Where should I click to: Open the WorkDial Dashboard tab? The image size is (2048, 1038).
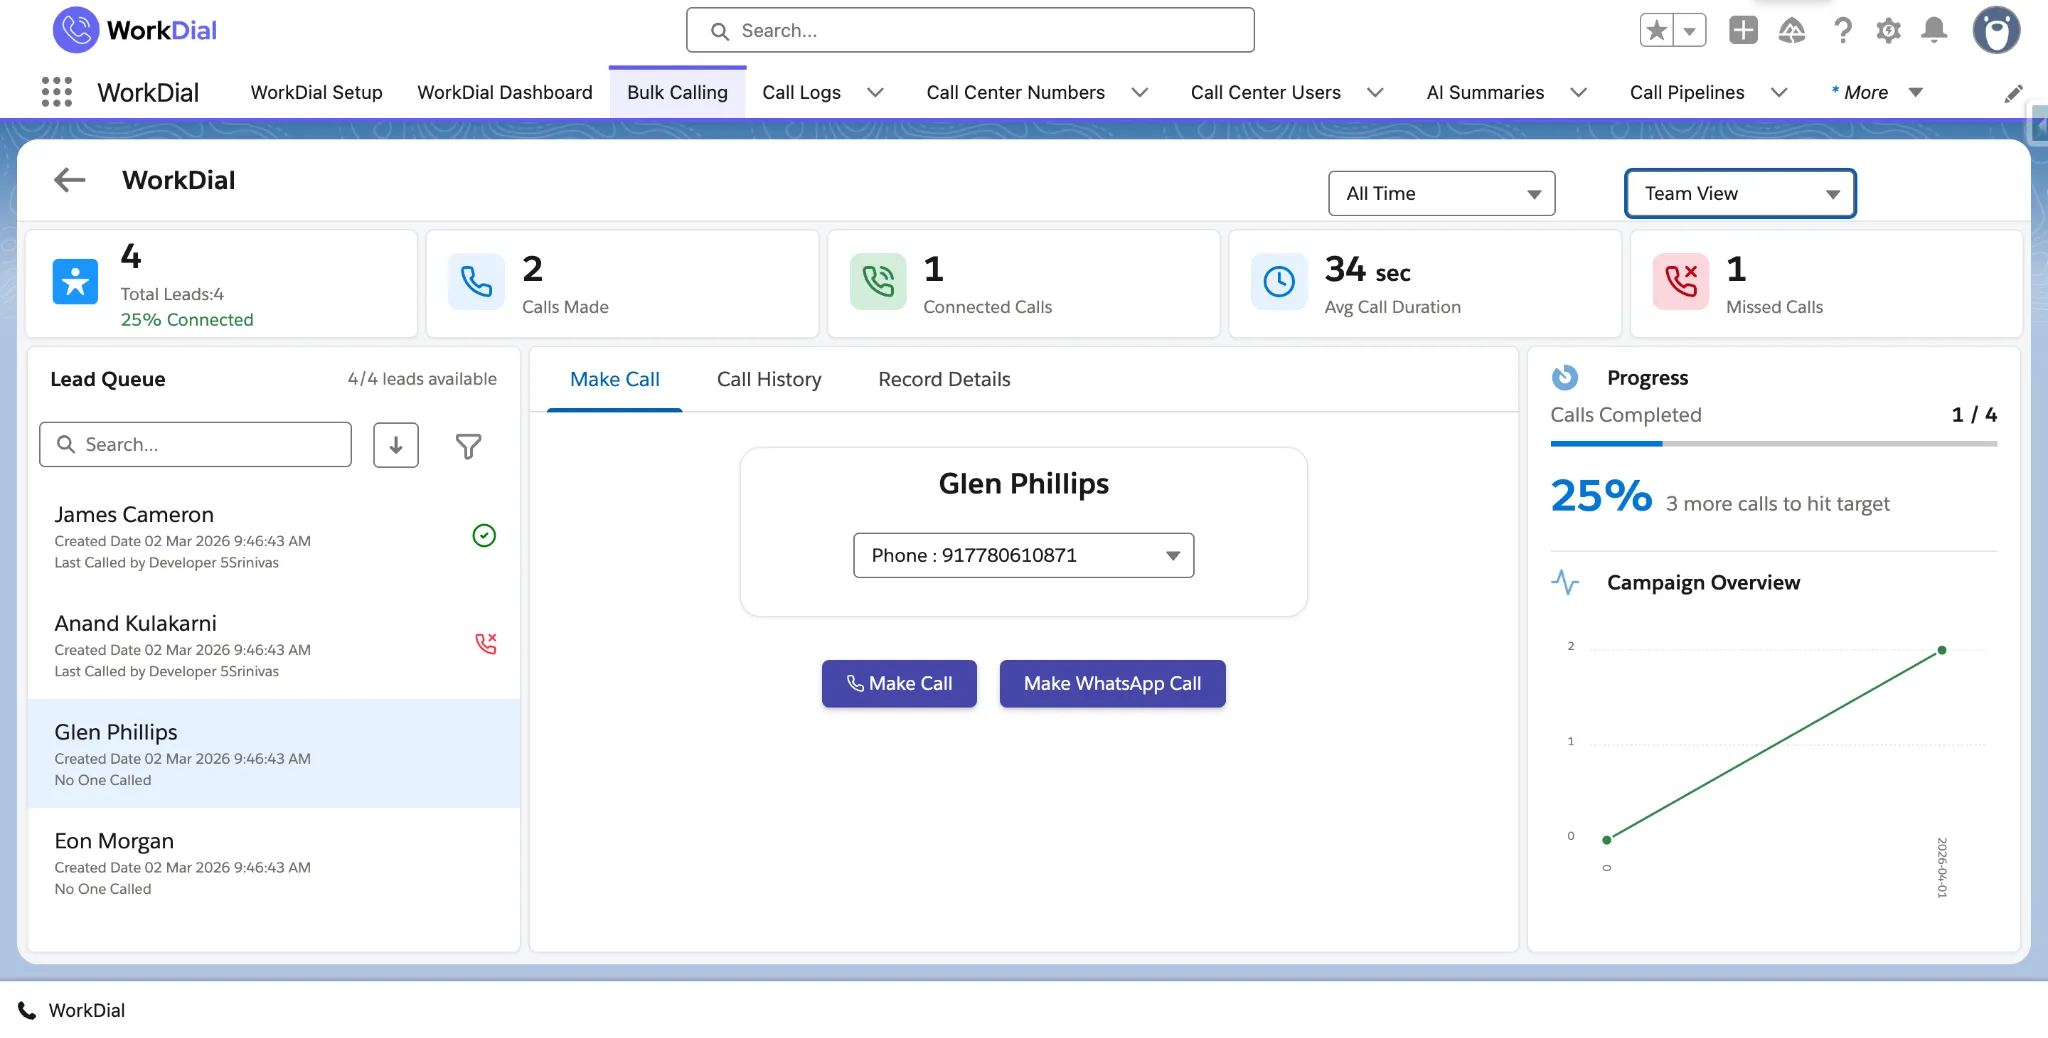(x=505, y=92)
